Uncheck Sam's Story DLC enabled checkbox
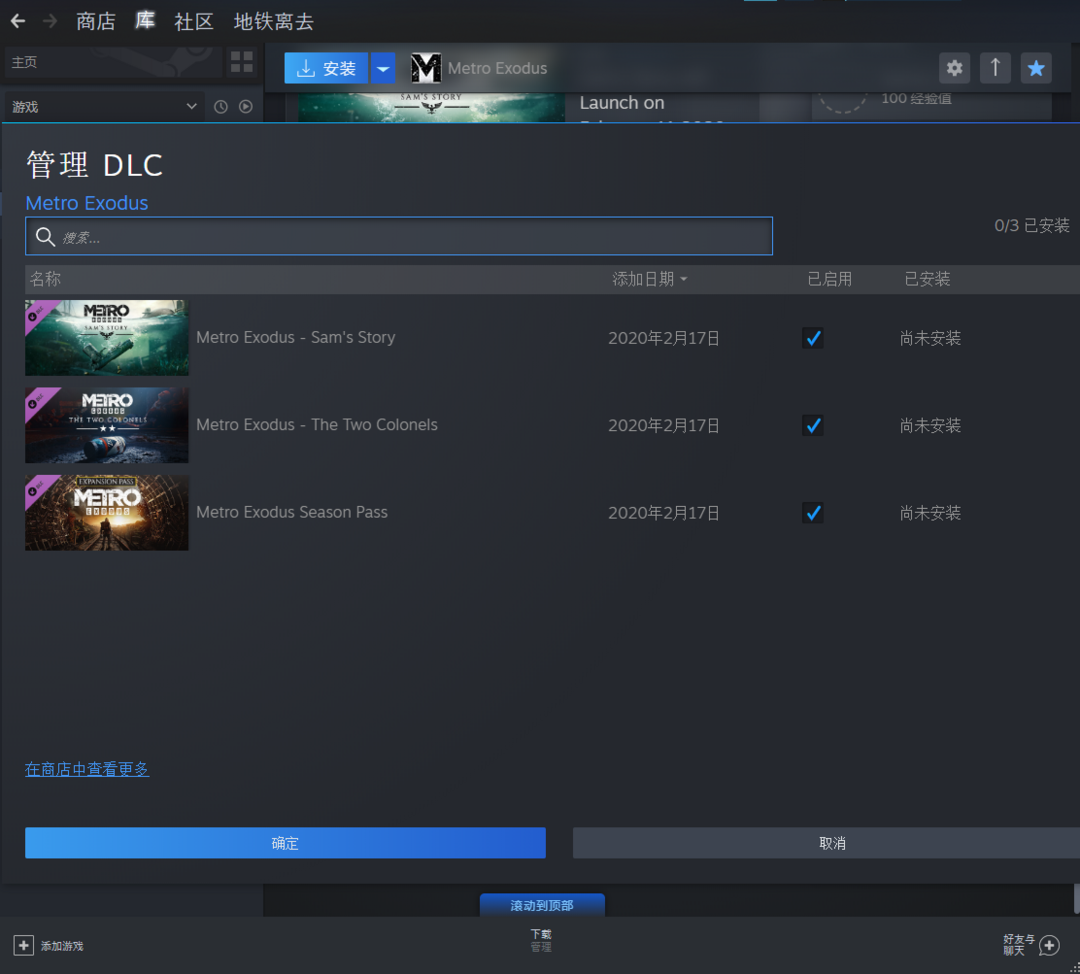The image size is (1080, 974). [x=813, y=338]
